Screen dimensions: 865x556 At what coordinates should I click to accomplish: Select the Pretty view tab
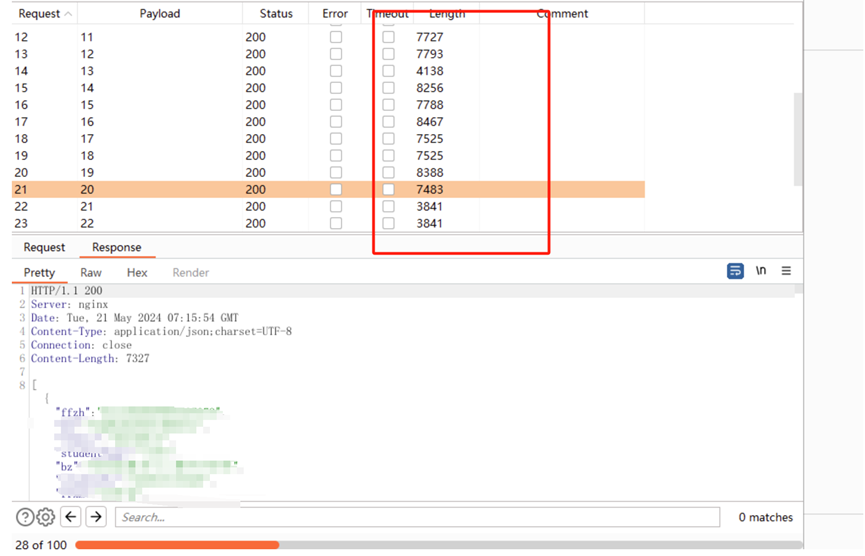39,272
